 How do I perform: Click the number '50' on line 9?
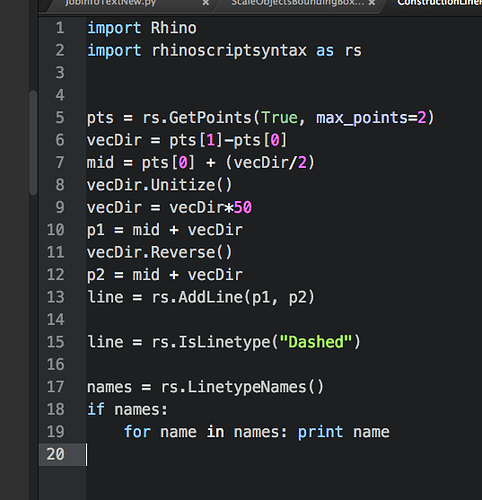(x=243, y=207)
